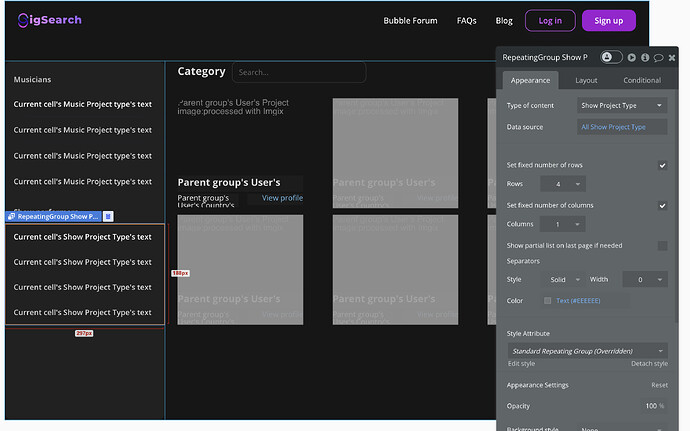The height and width of the screenshot is (431, 690).
Task: Click the repeating group icon on the element label
Action: pyautogui.click(x=11, y=216)
